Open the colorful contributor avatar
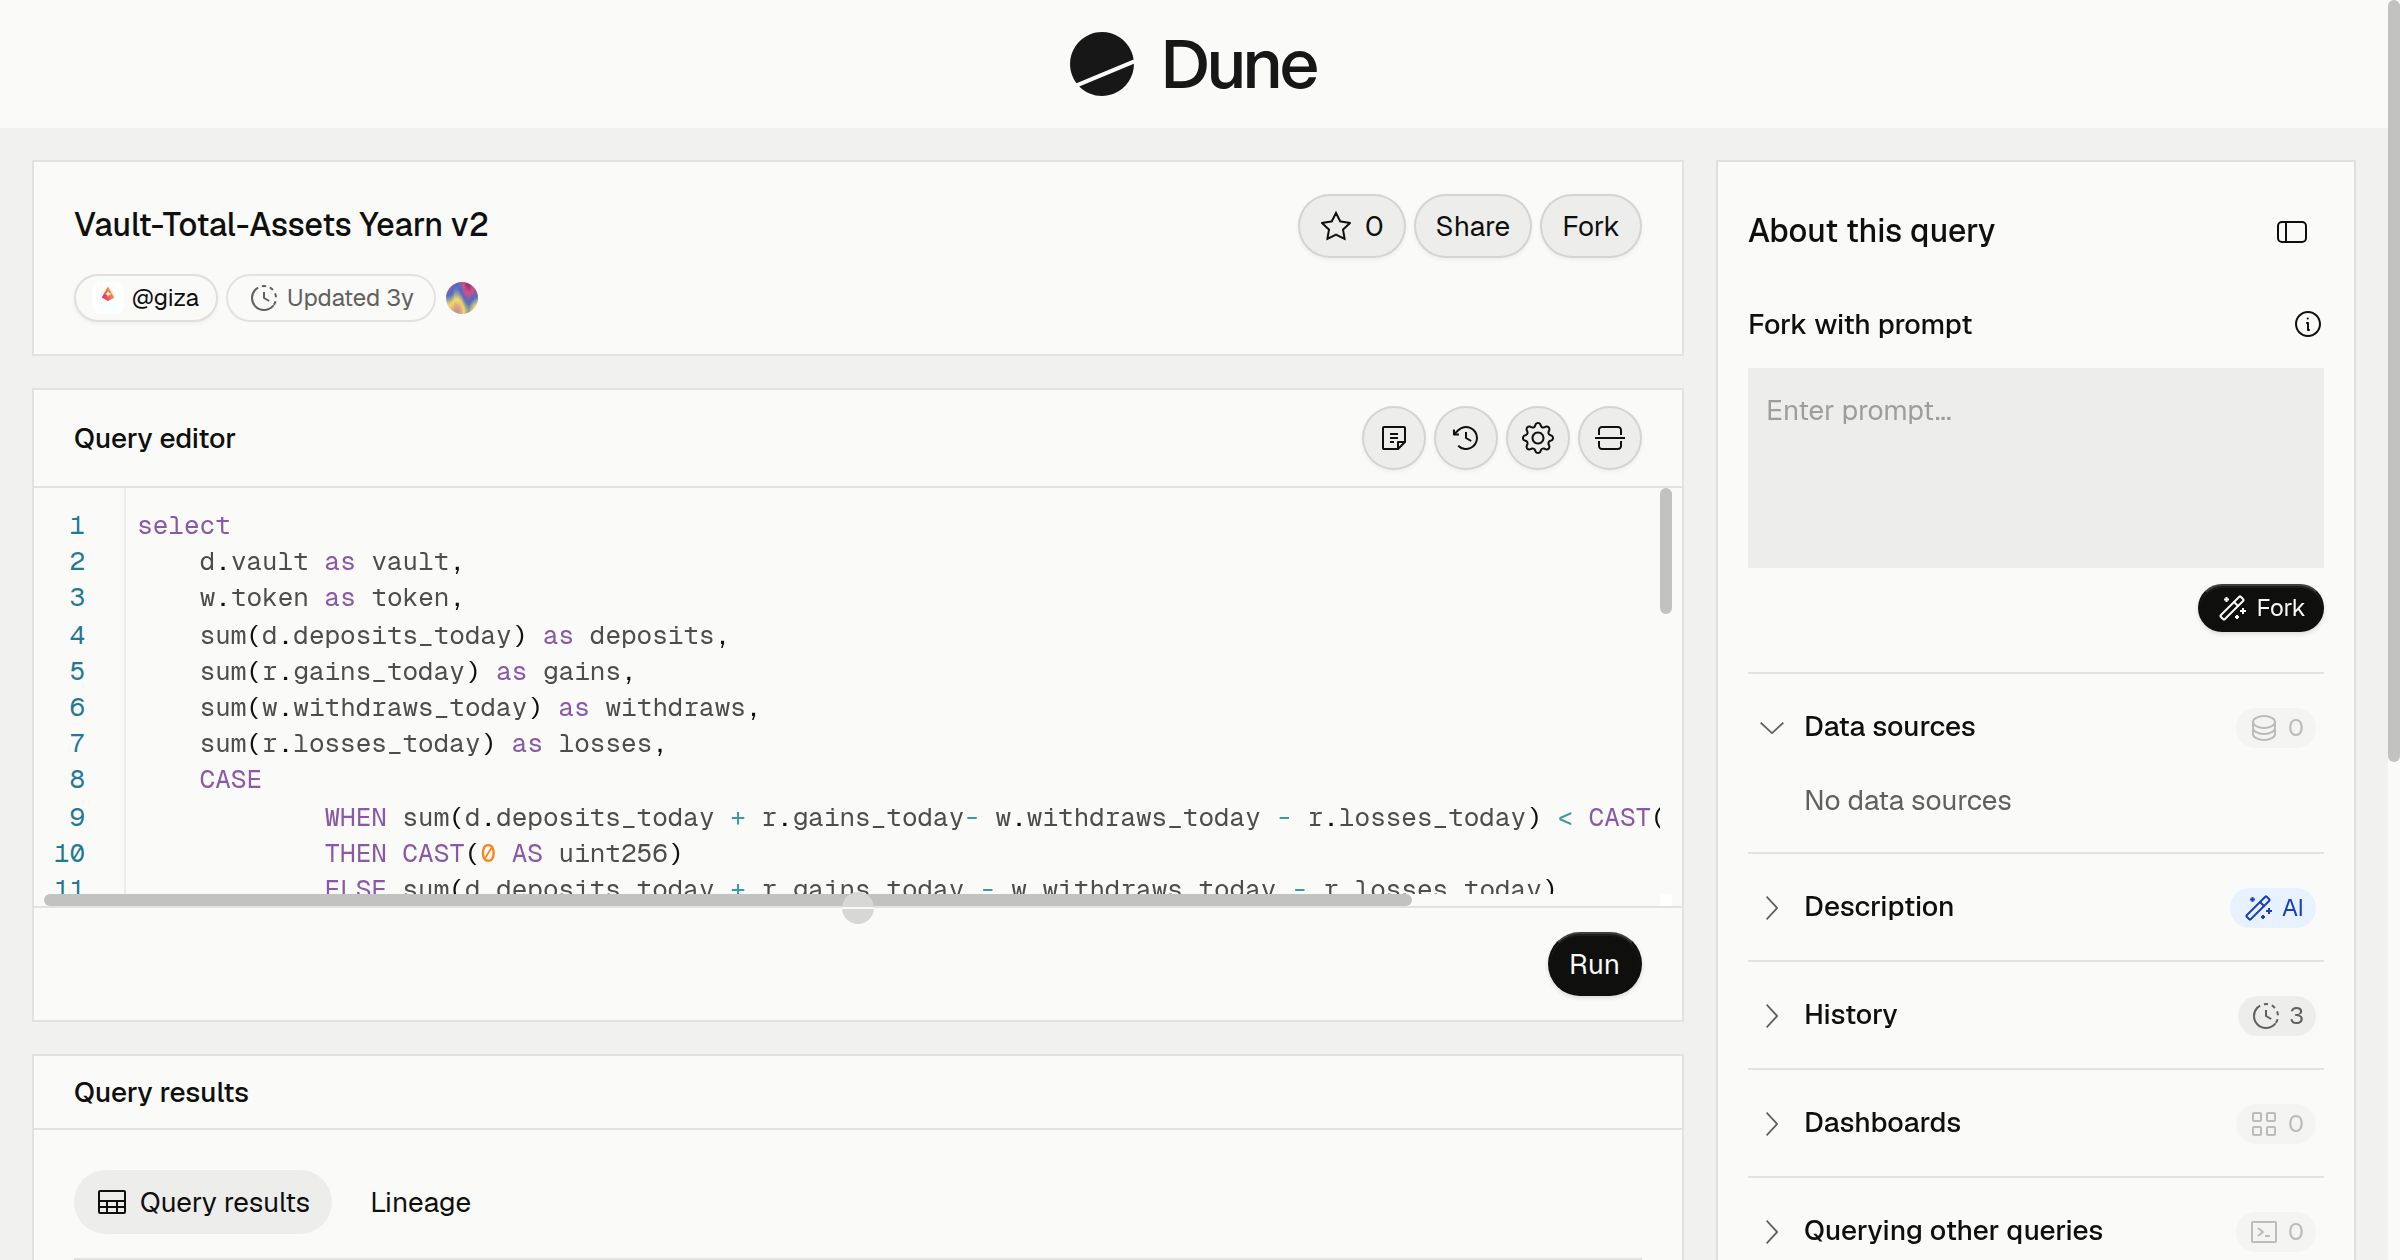The height and width of the screenshot is (1260, 2400). click(462, 298)
